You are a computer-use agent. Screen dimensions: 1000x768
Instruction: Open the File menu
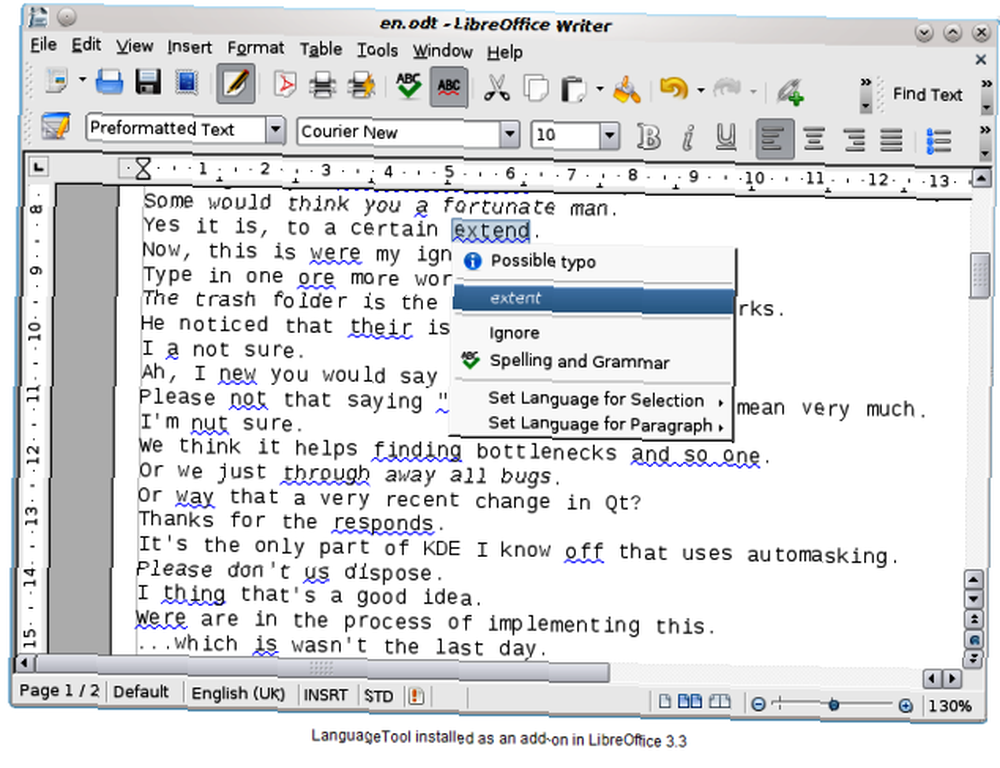point(43,45)
